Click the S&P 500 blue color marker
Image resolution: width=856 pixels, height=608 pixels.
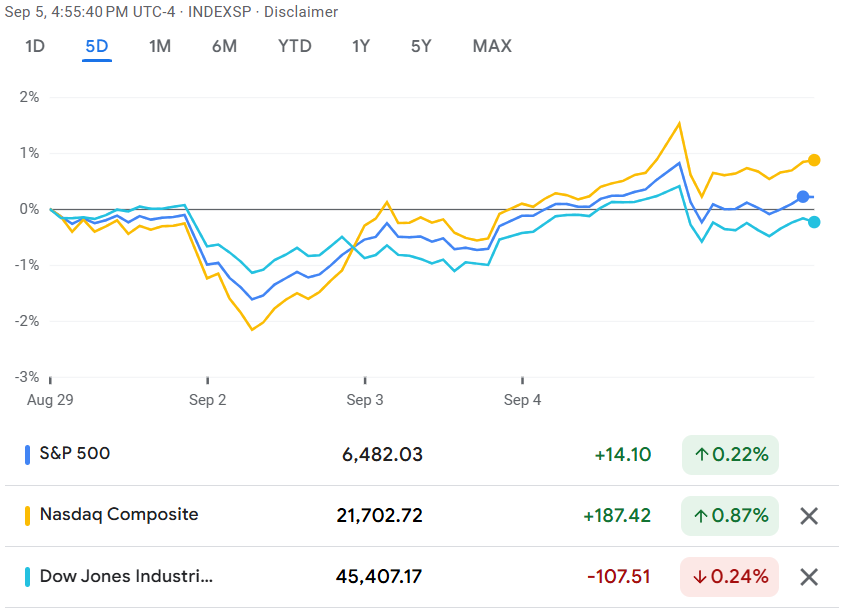(x=27, y=455)
